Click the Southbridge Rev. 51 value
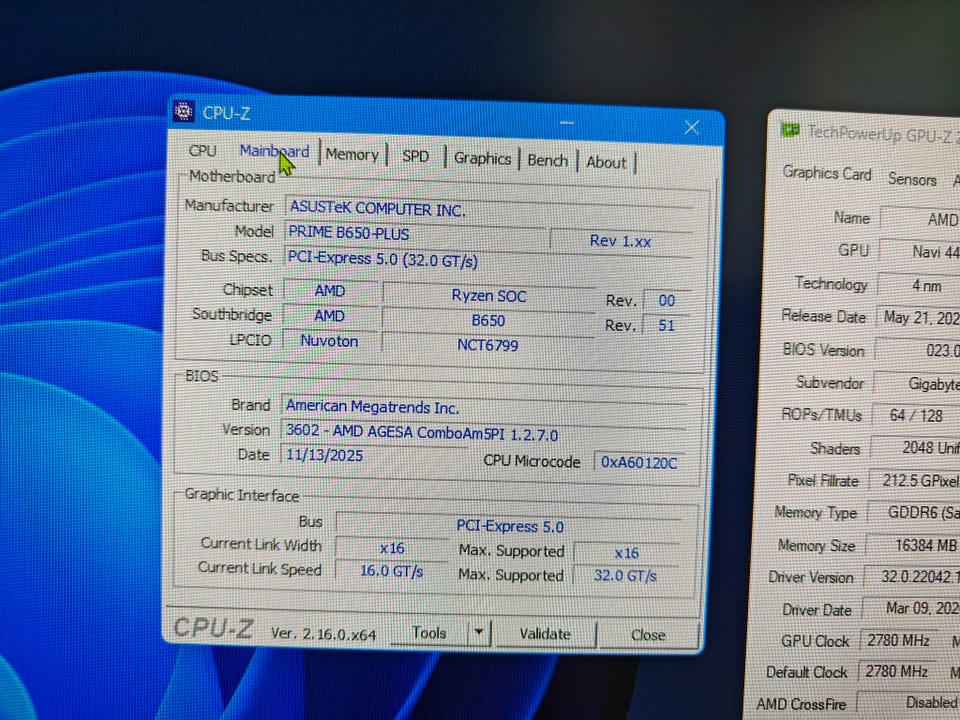 pyautogui.click(x=666, y=324)
